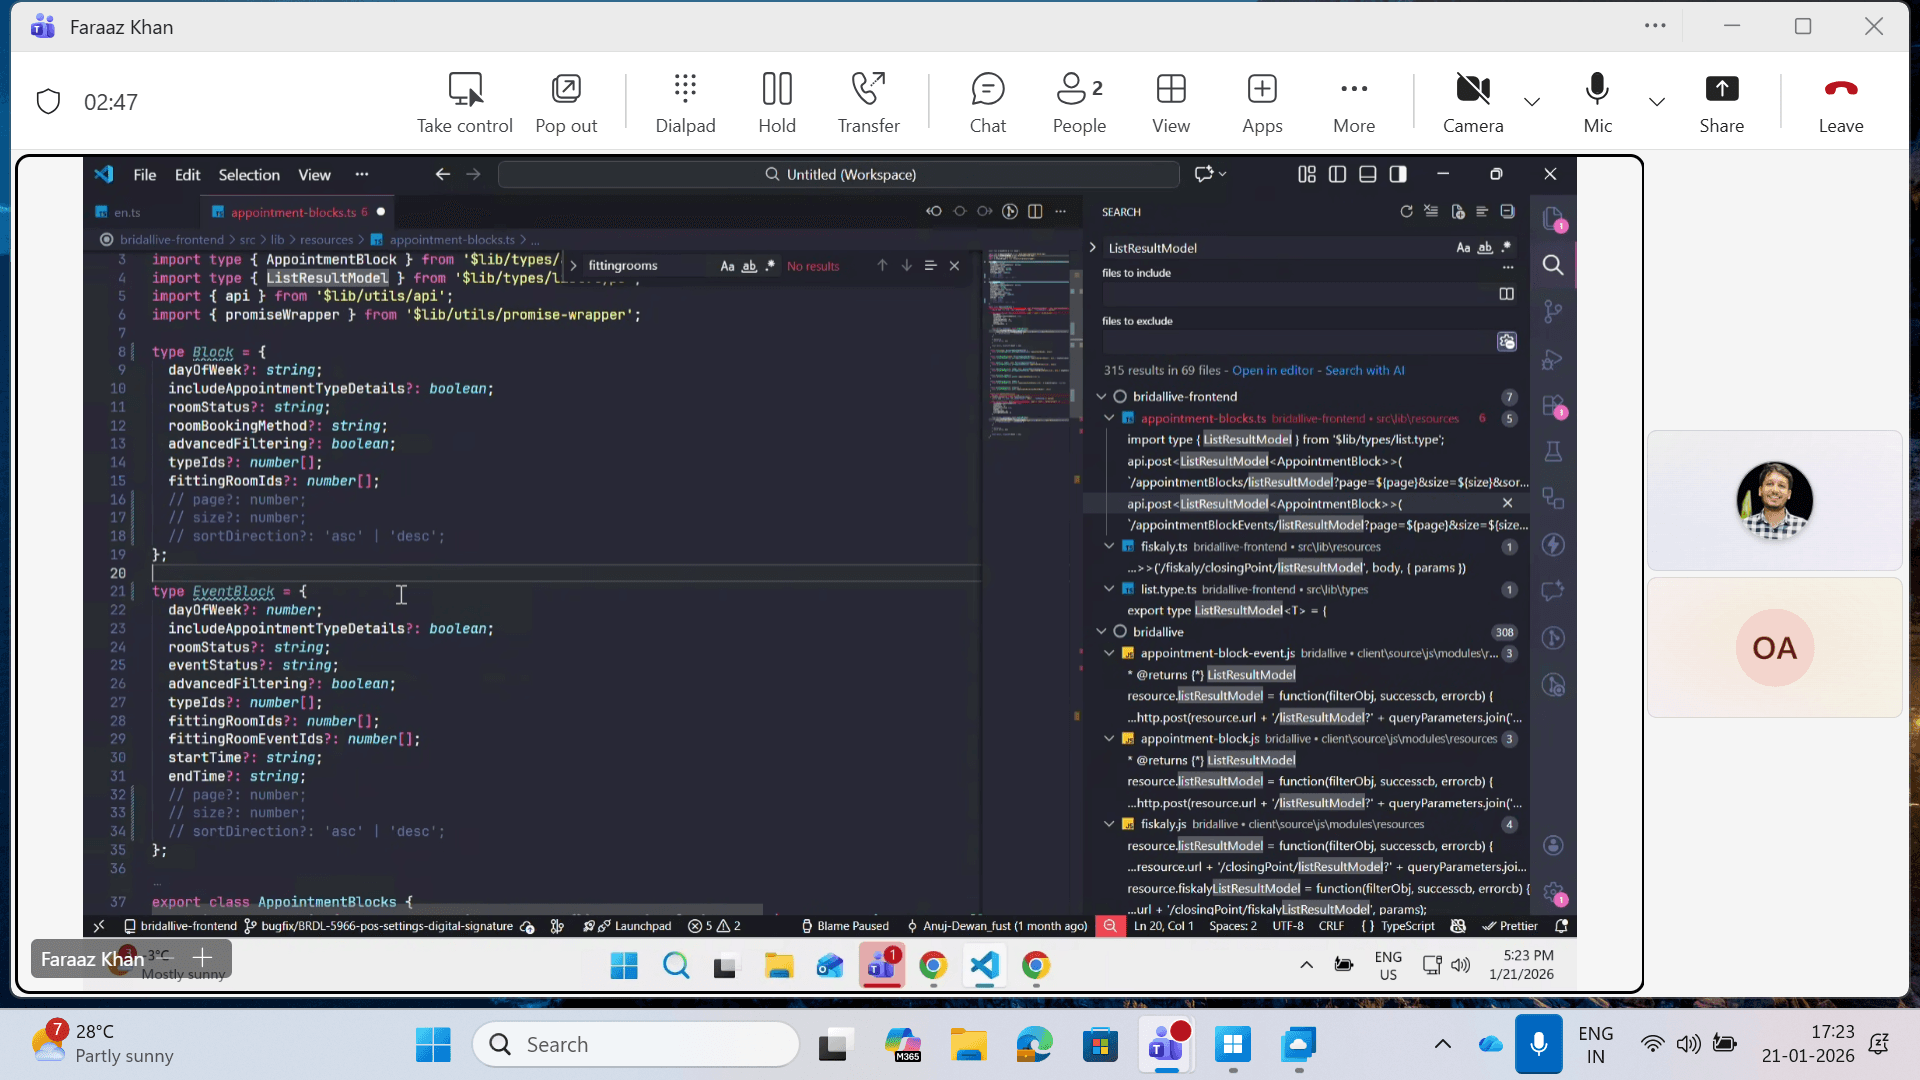Click the Search with AI link
1920x1080 pixels.
tap(1364, 370)
